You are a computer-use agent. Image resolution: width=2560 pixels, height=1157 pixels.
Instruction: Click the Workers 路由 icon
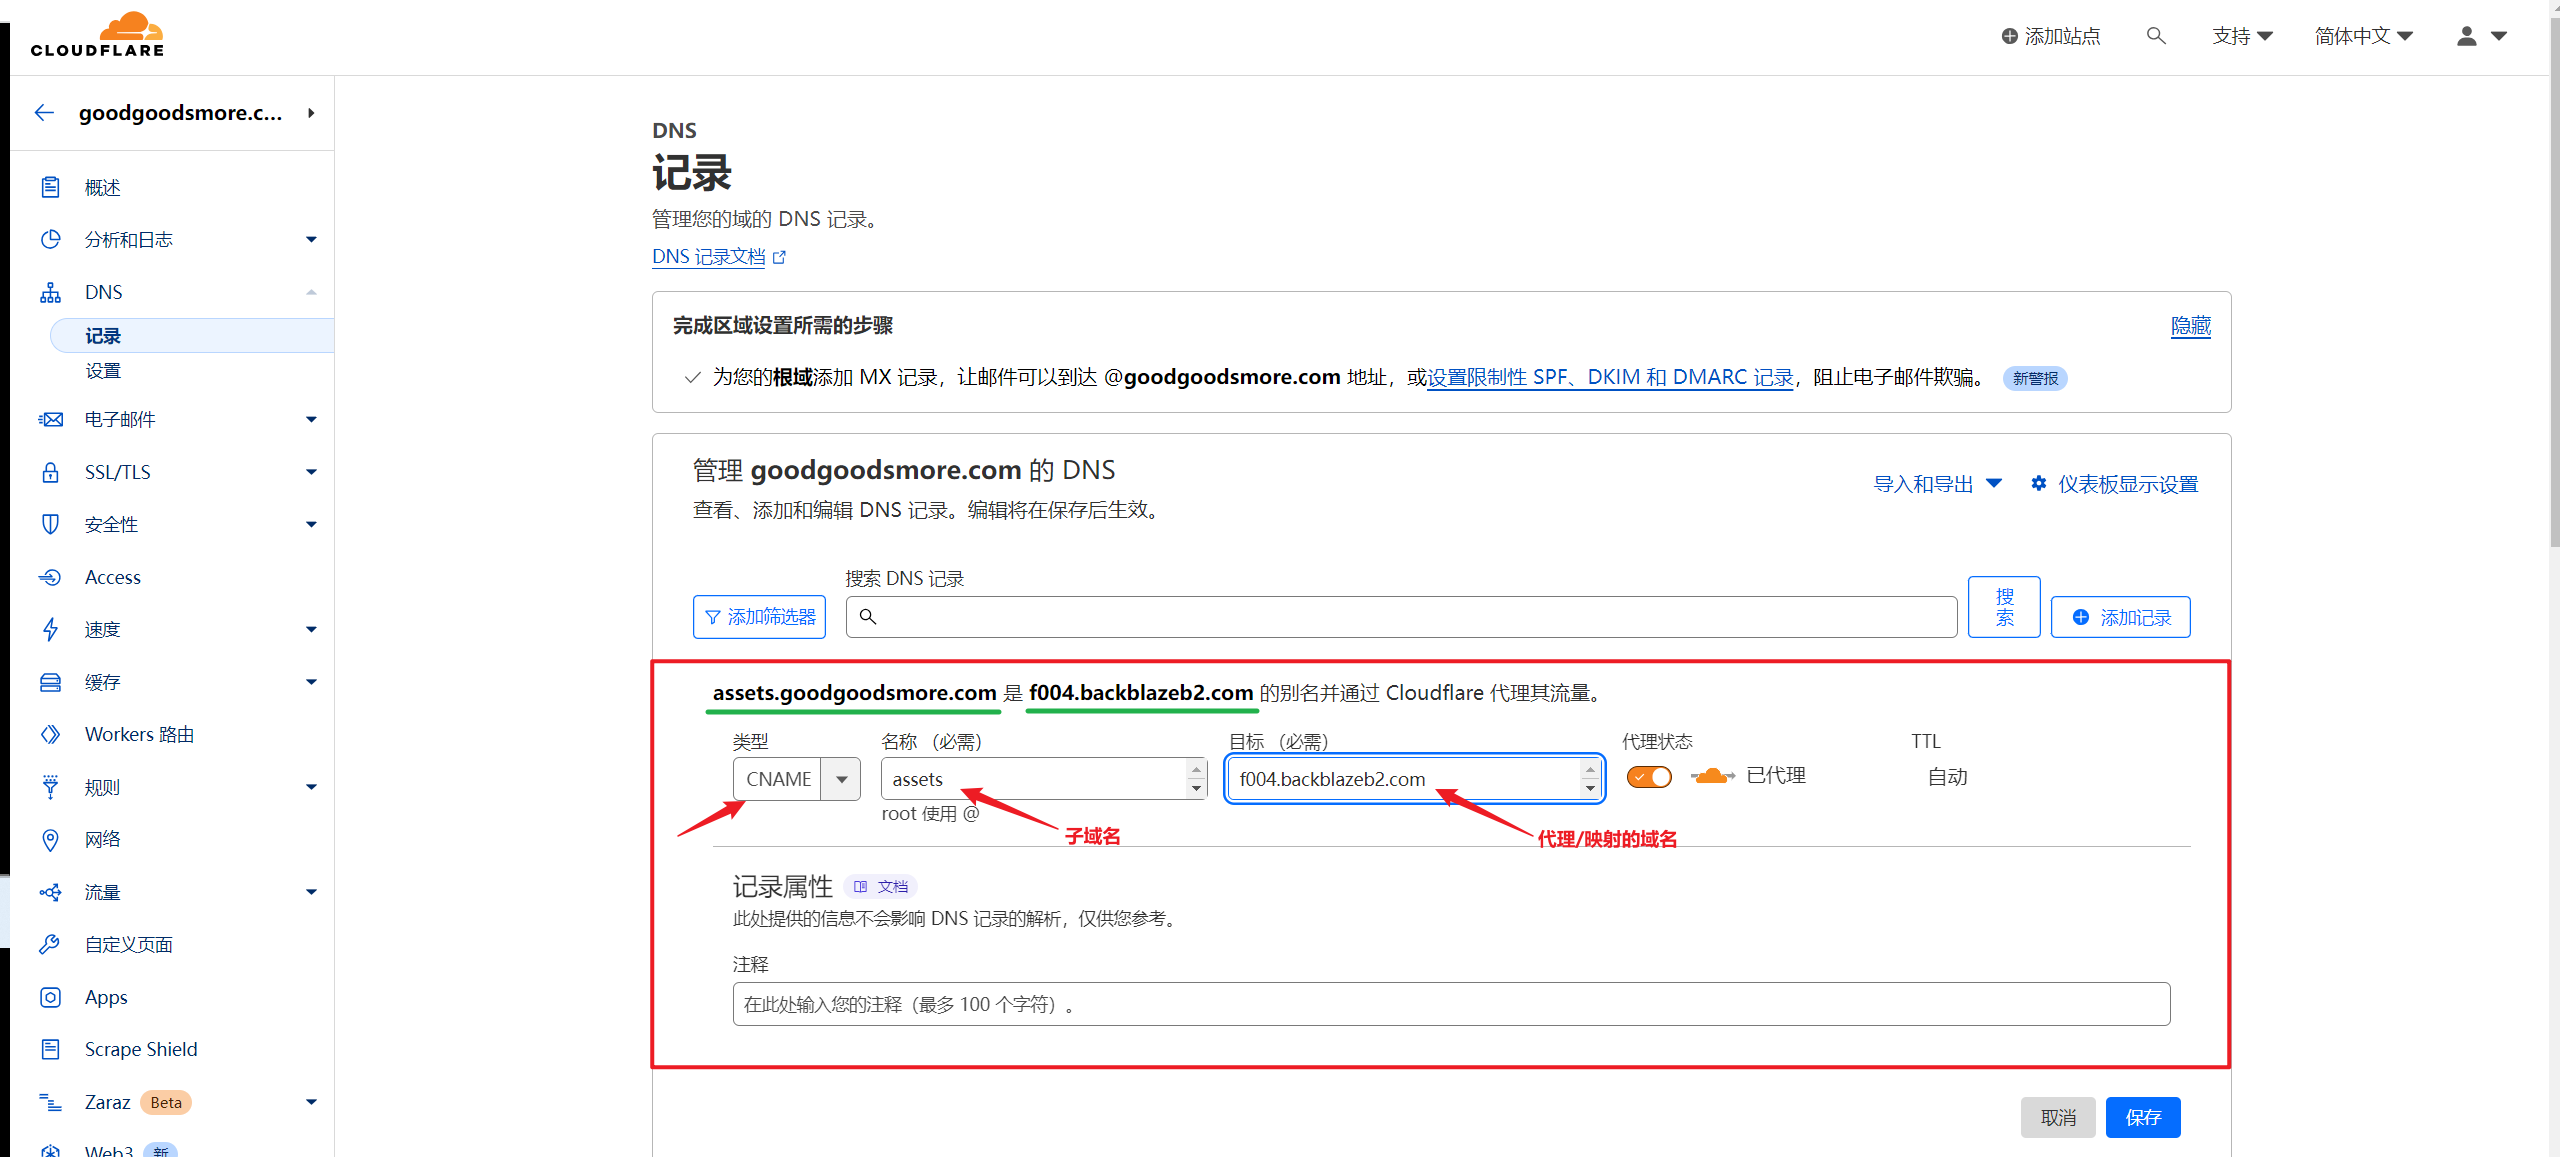[50, 734]
